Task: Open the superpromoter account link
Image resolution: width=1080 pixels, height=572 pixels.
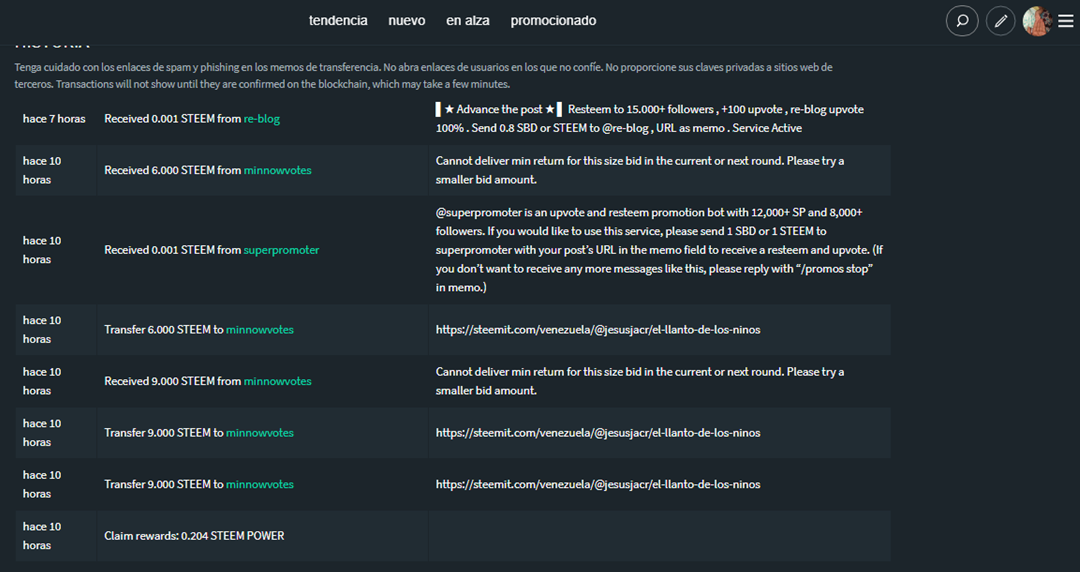Action: tap(281, 250)
